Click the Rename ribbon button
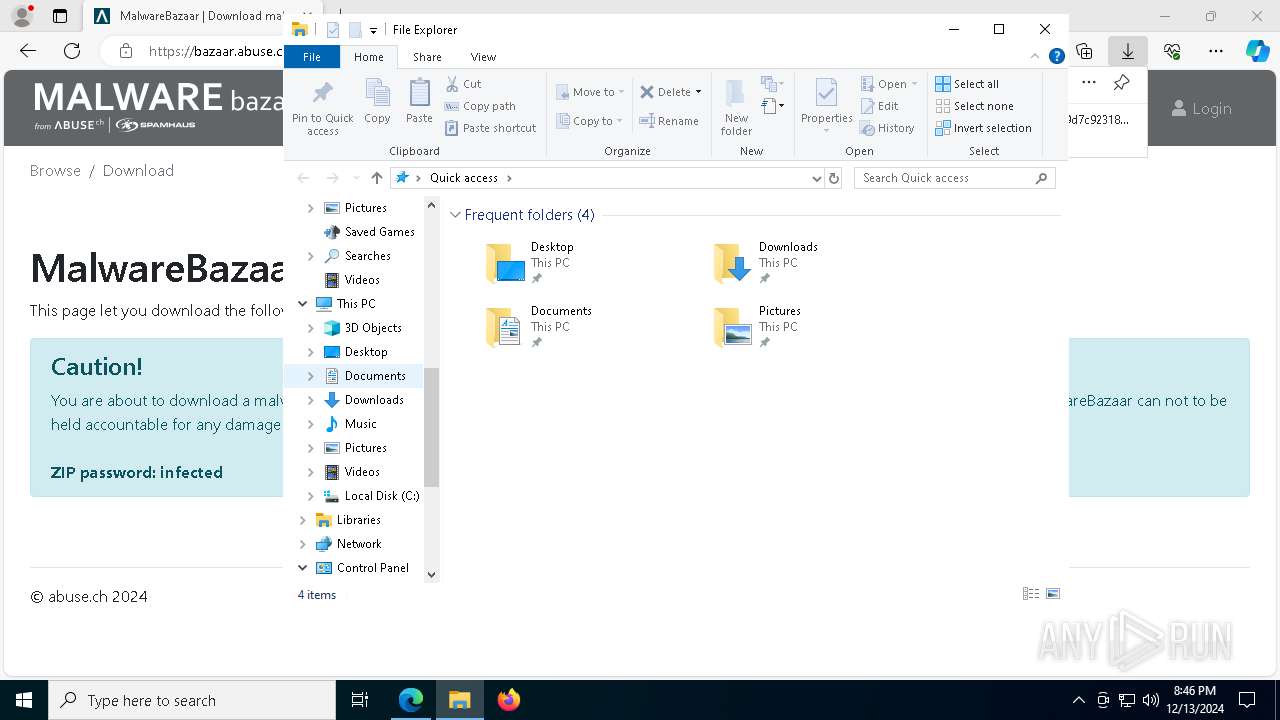The image size is (1280, 720). [669, 121]
